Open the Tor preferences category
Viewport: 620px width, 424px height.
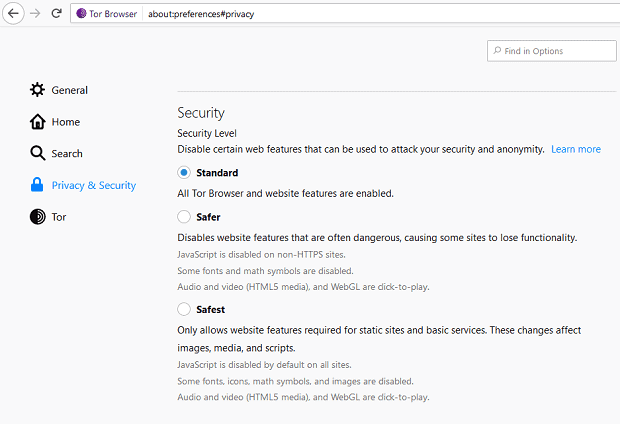48,217
